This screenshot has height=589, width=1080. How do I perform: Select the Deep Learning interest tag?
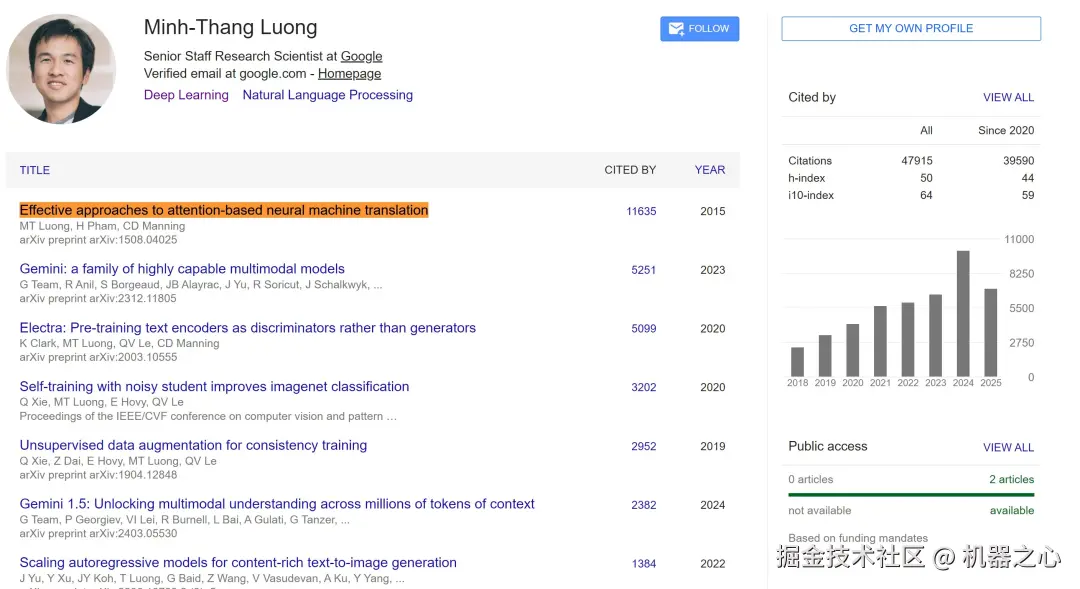[186, 95]
